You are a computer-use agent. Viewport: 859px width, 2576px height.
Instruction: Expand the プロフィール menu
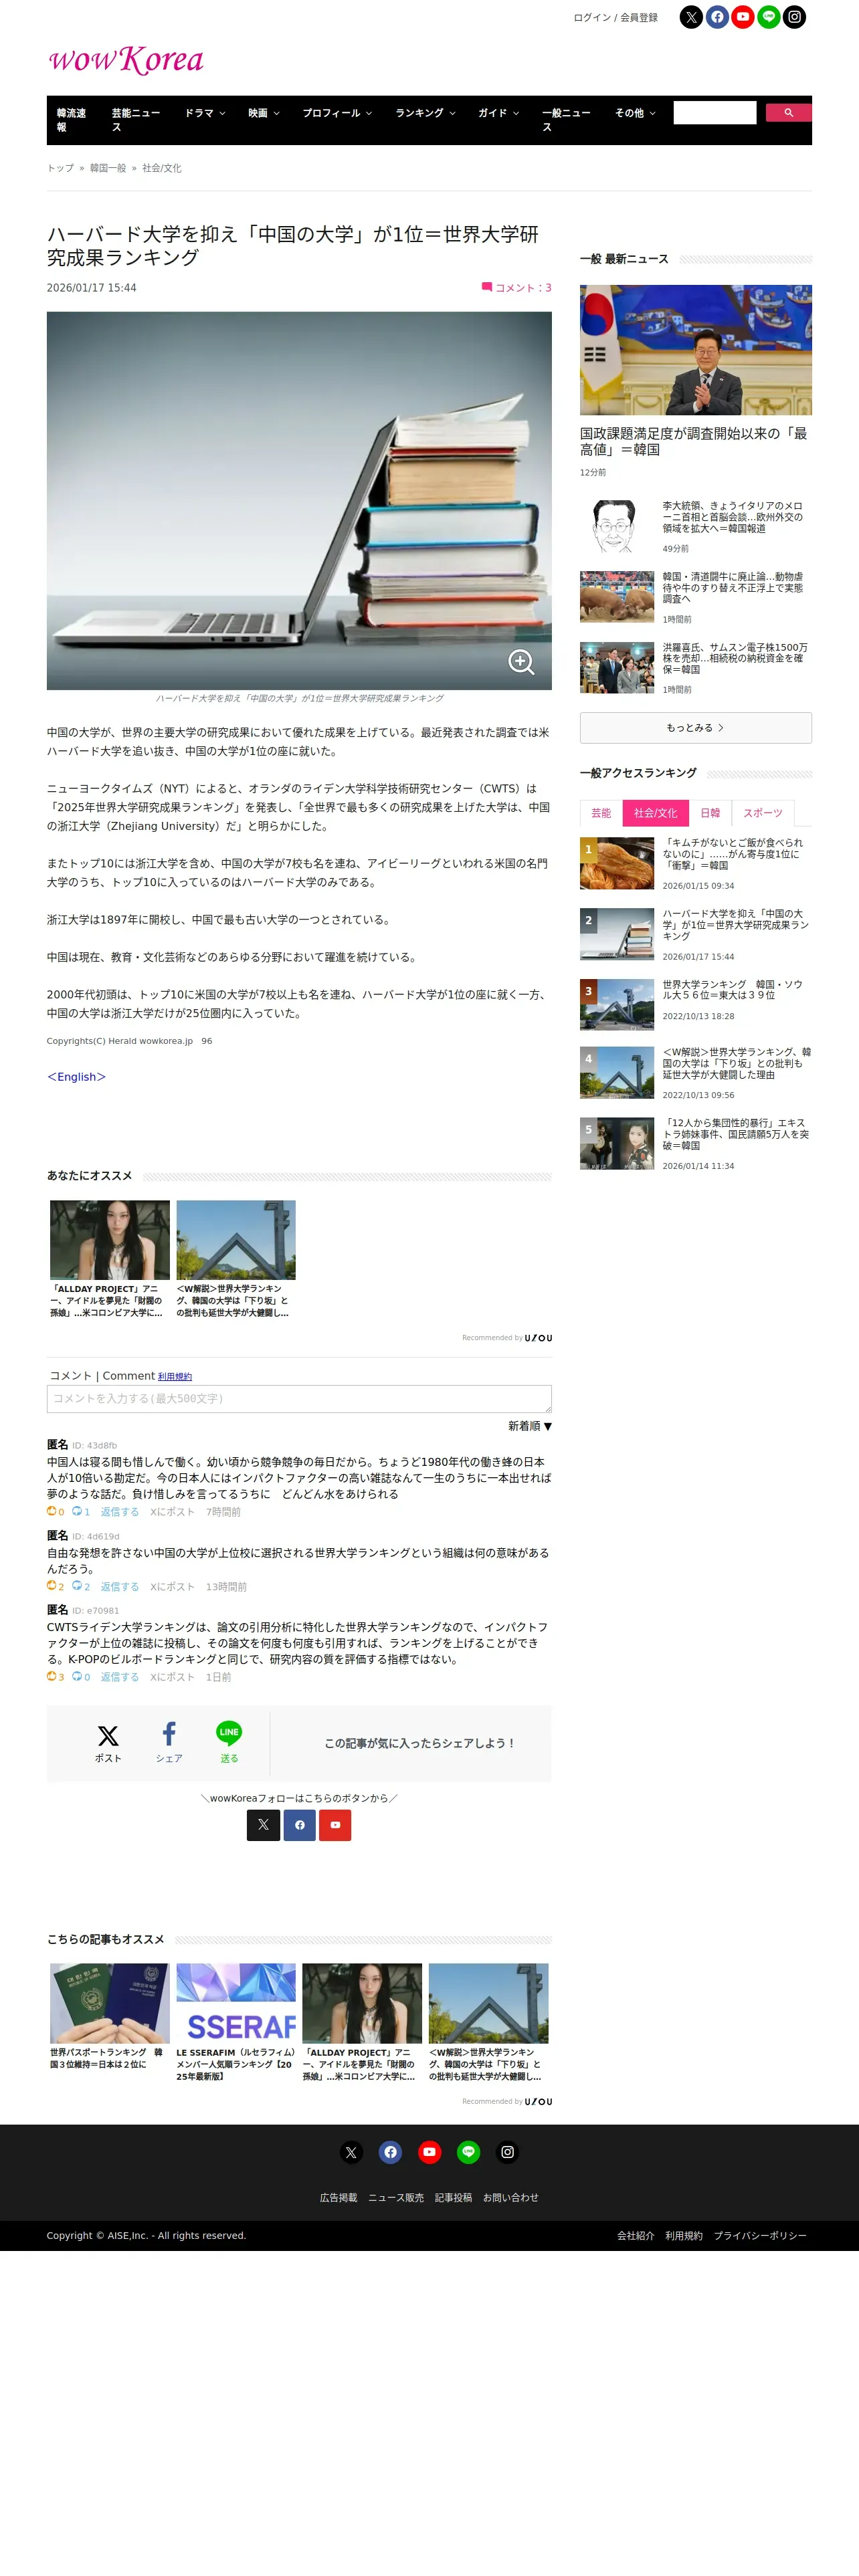(x=338, y=113)
